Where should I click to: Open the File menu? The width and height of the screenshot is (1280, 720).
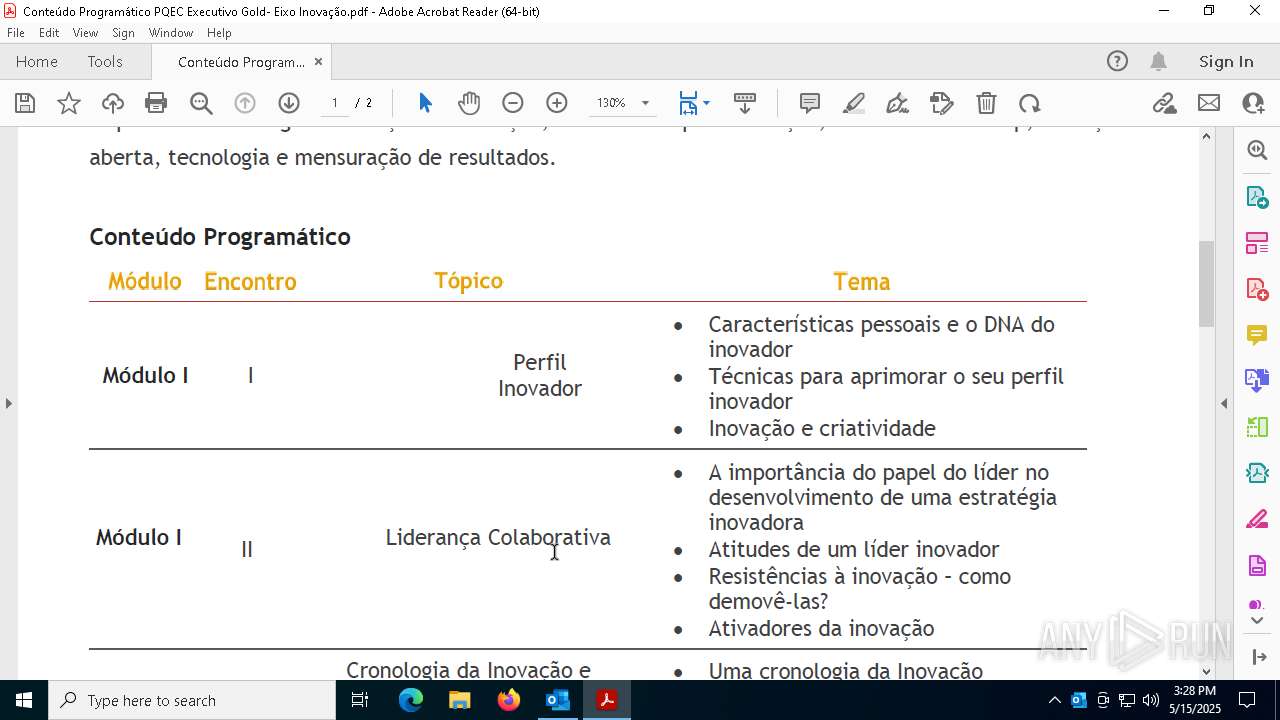click(x=16, y=33)
